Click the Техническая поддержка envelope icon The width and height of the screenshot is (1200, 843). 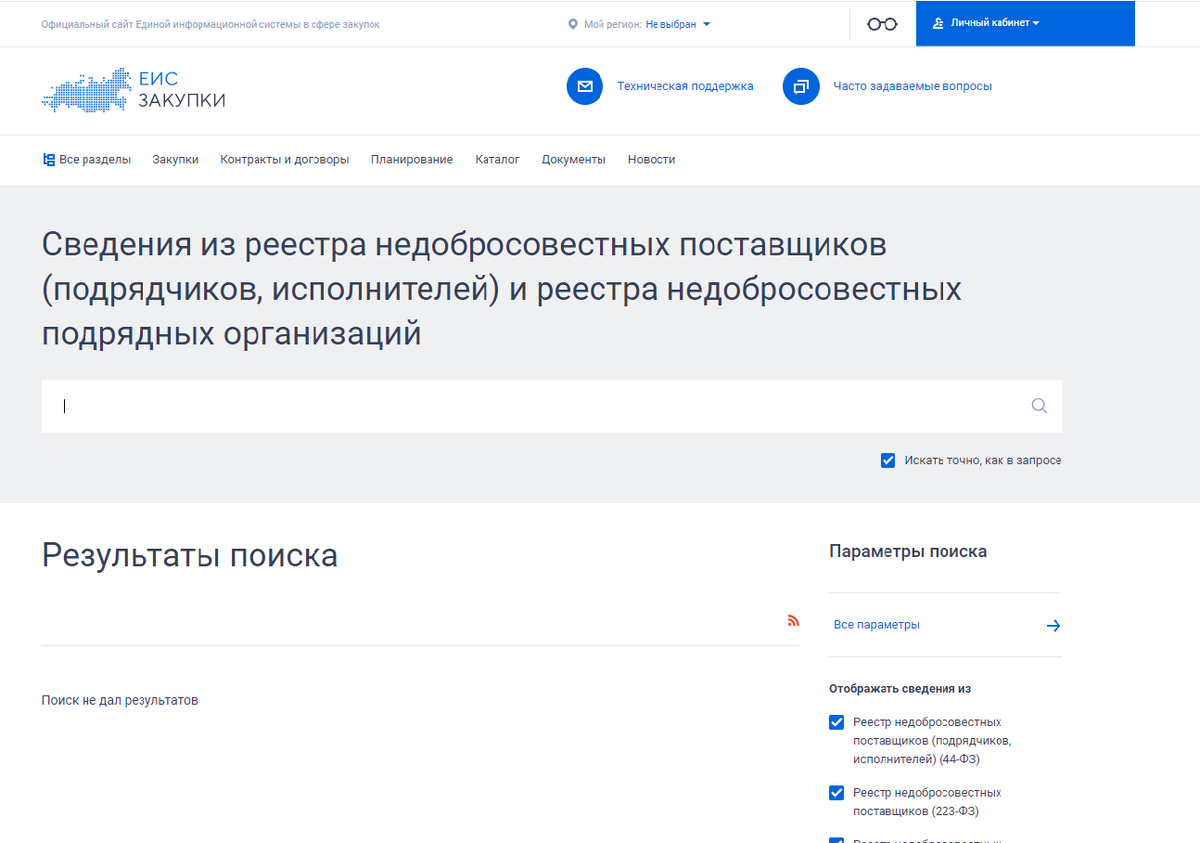coord(585,86)
